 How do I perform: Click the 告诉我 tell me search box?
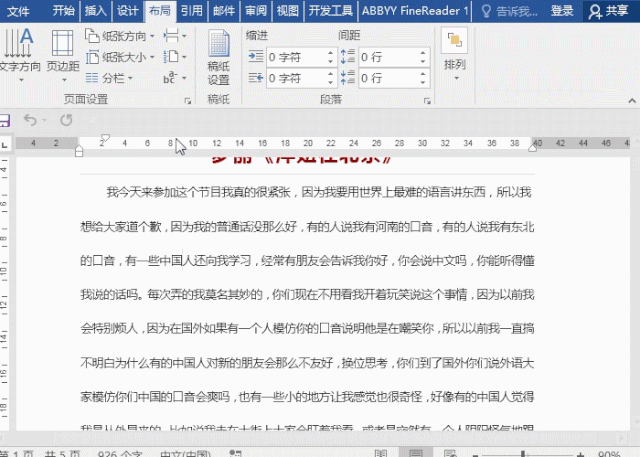[x=509, y=11]
